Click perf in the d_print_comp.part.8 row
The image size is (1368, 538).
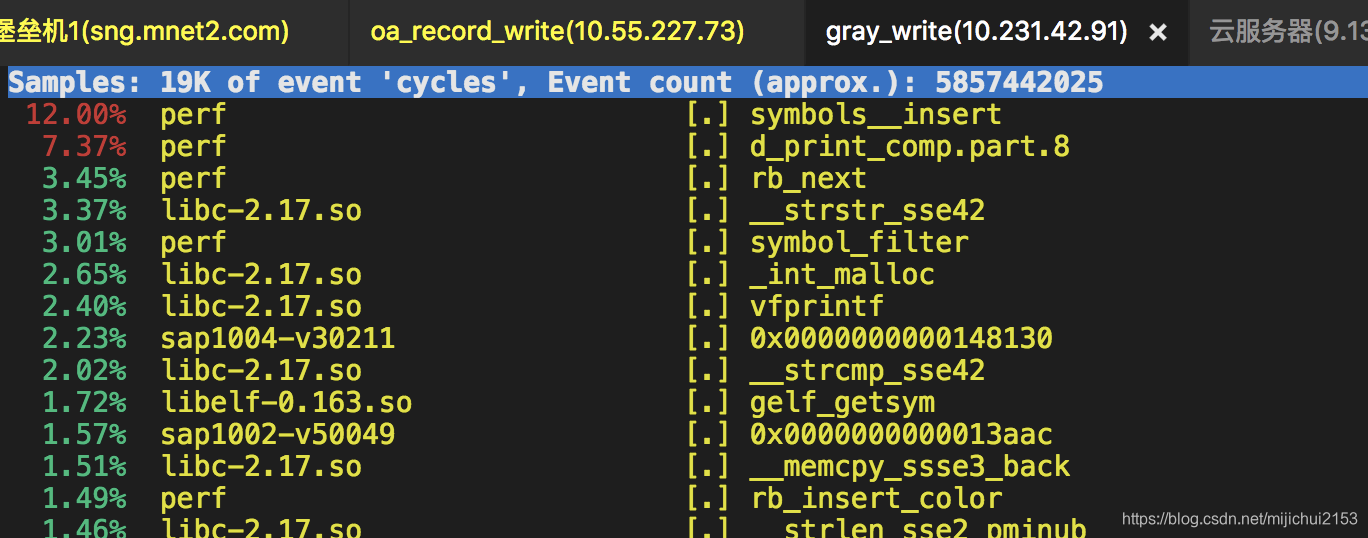click(x=194, y=147)
